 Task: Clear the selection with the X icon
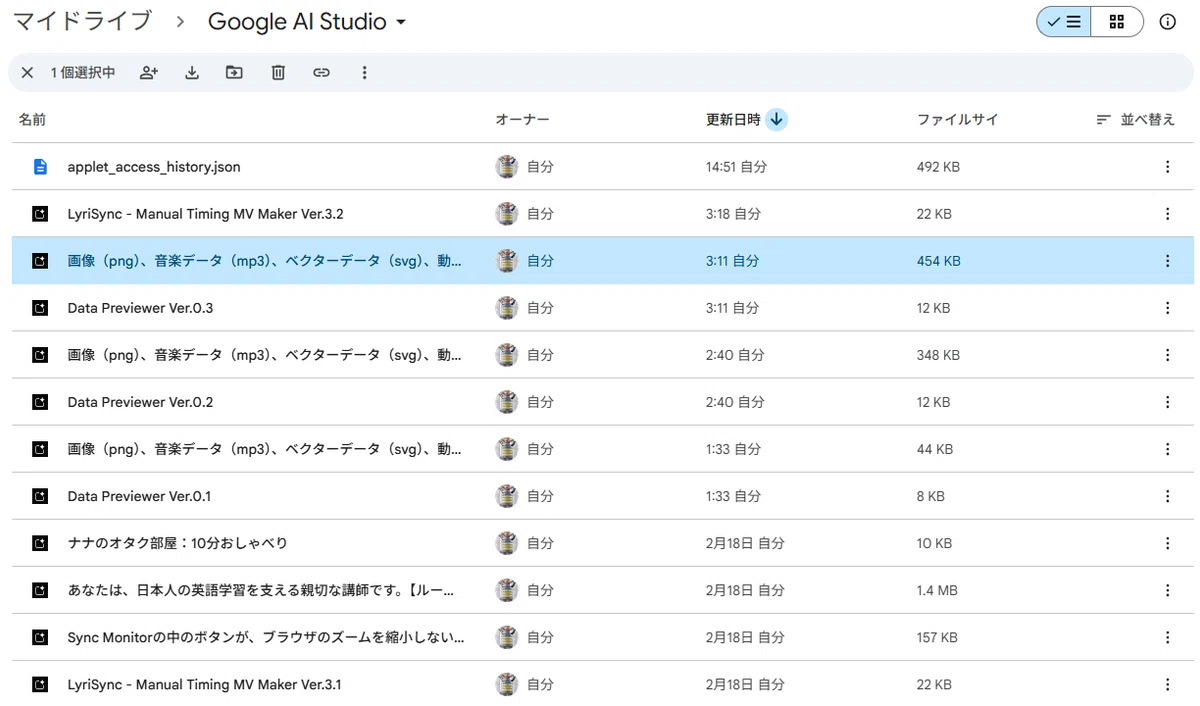pos(27,73)
